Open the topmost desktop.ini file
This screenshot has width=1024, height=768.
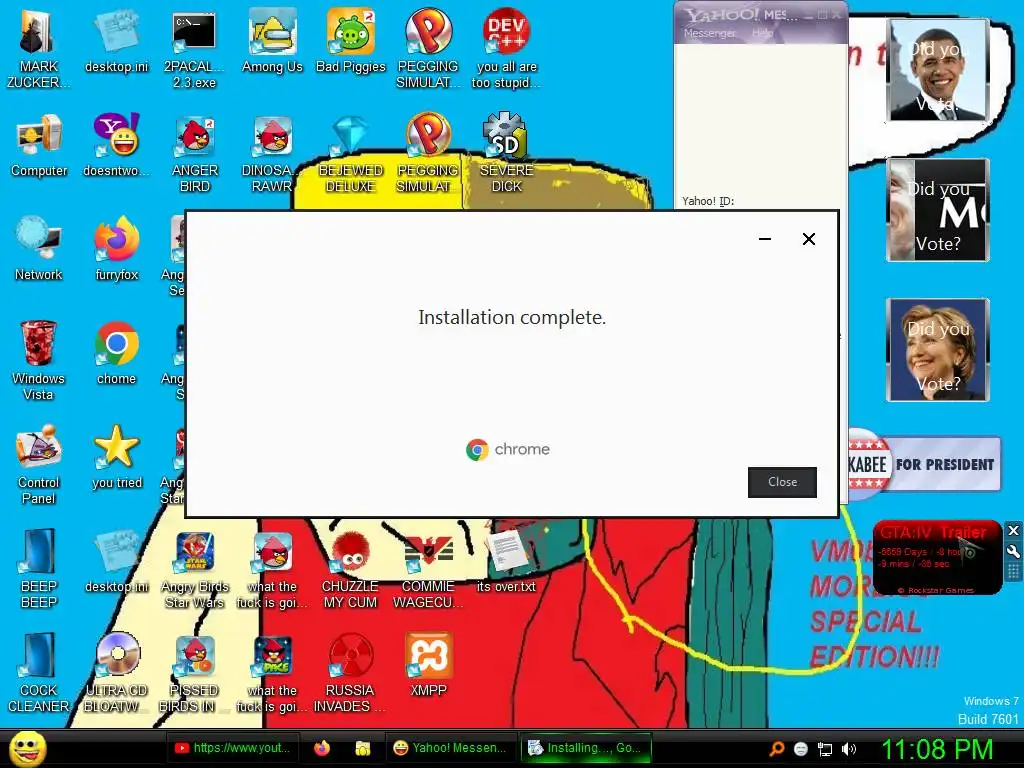coord(117,42)
